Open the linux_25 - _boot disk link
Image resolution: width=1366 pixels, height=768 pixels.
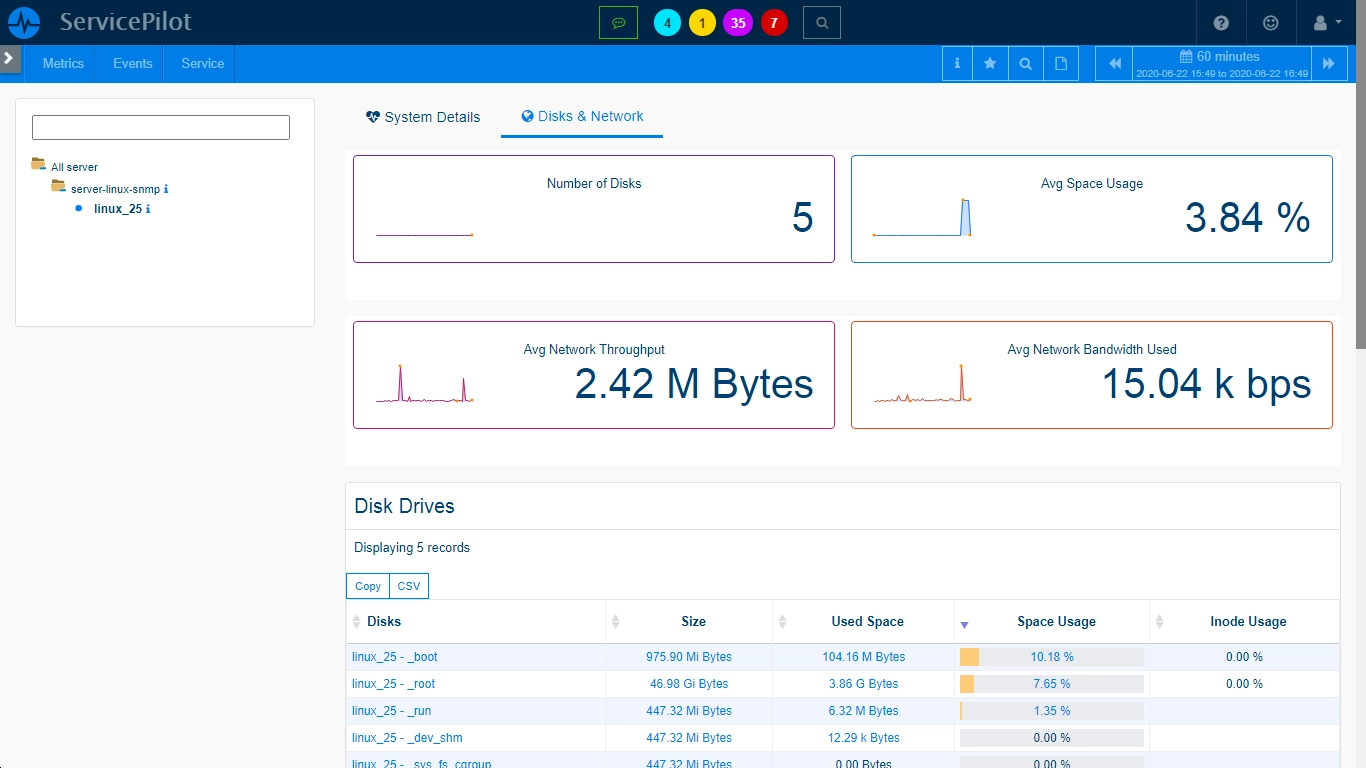(x=395, y=657)
